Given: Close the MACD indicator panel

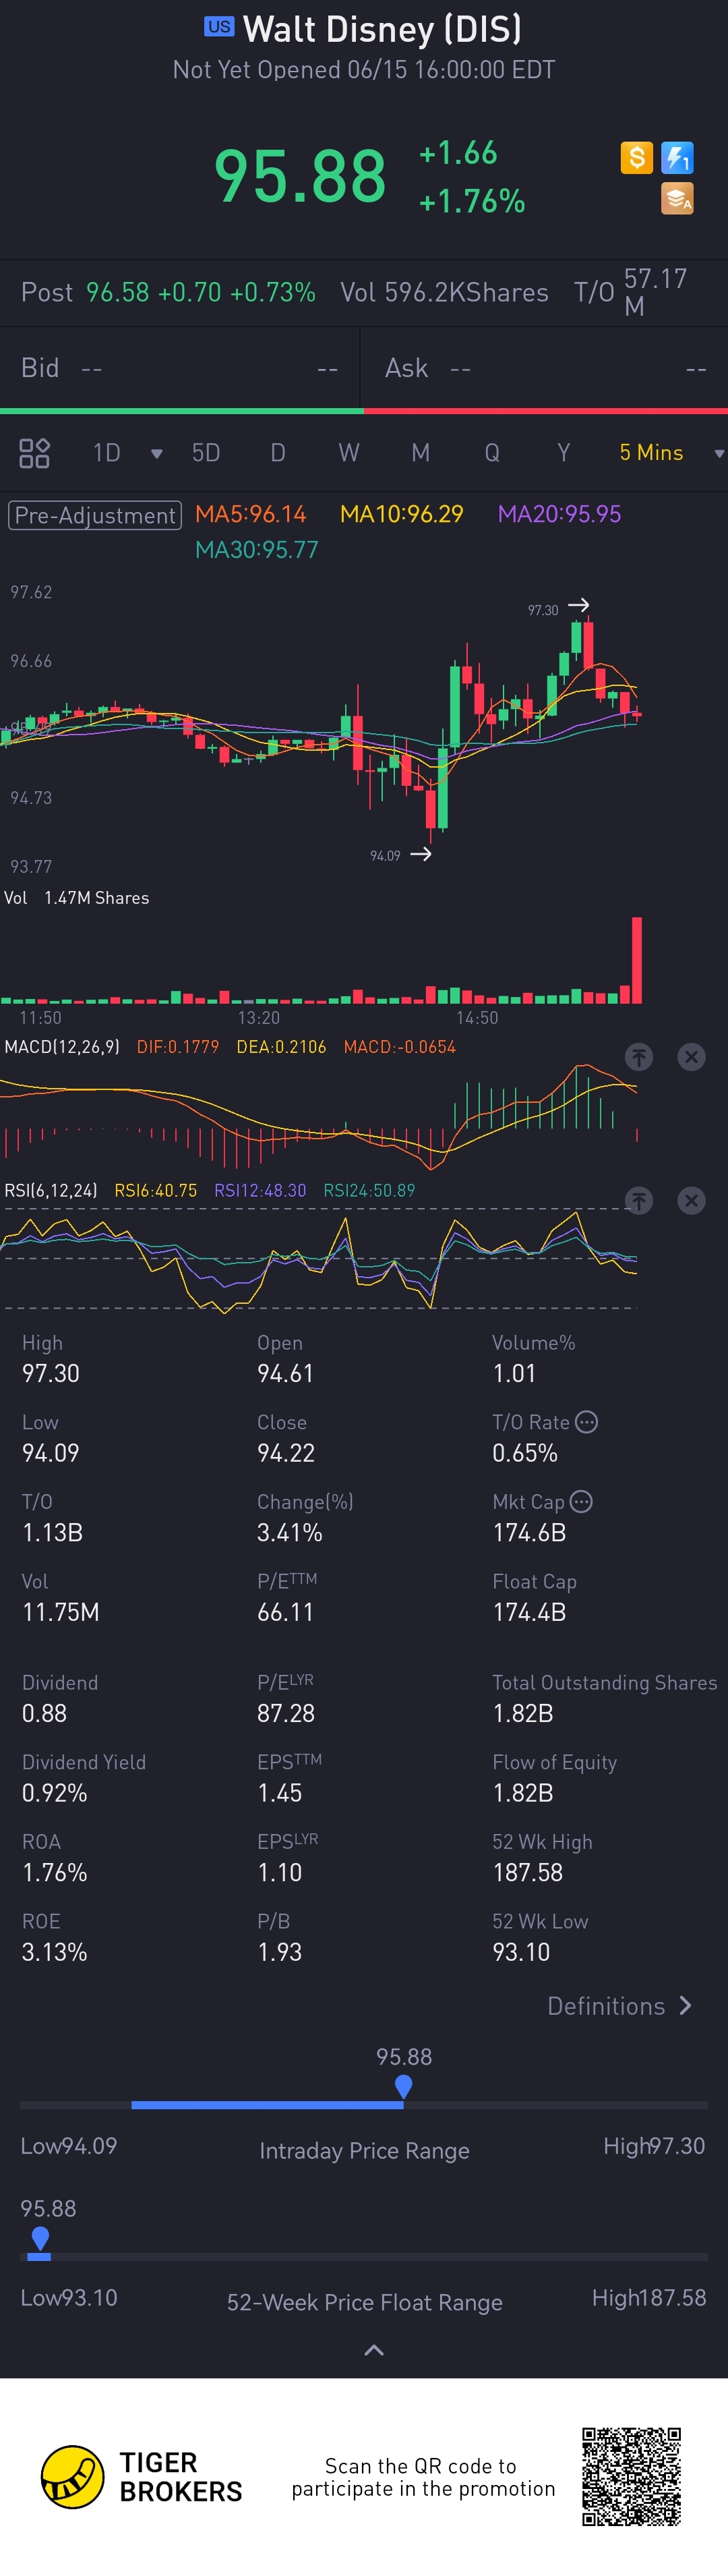Looking at the screenshot, I should [691, 1057].
